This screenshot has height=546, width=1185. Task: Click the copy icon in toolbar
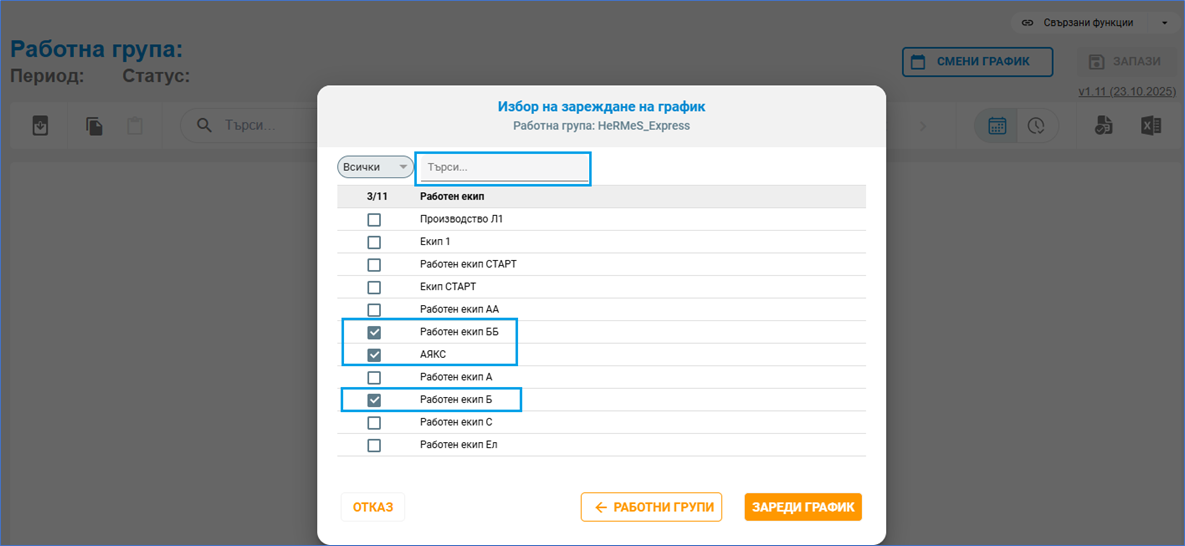[94, 126]
